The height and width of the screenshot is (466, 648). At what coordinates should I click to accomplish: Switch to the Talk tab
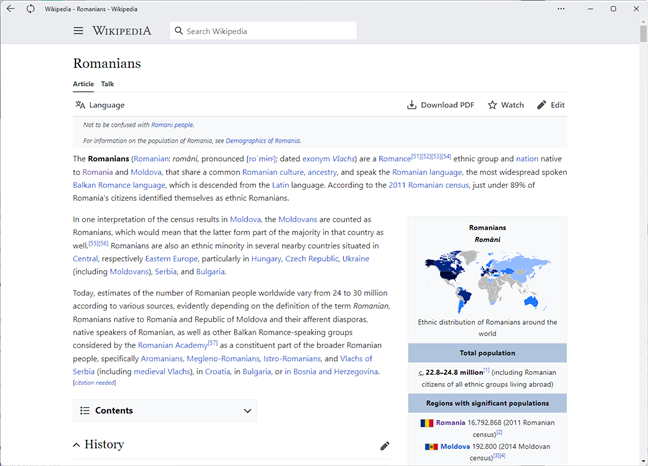coord(107,84)
